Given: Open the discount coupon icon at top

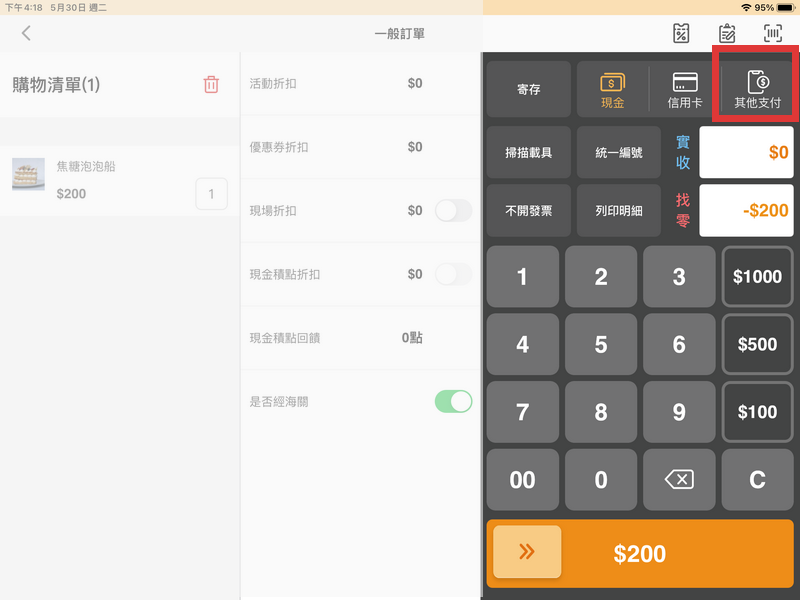Looking at the screenshot, I should tap(681, 33).
